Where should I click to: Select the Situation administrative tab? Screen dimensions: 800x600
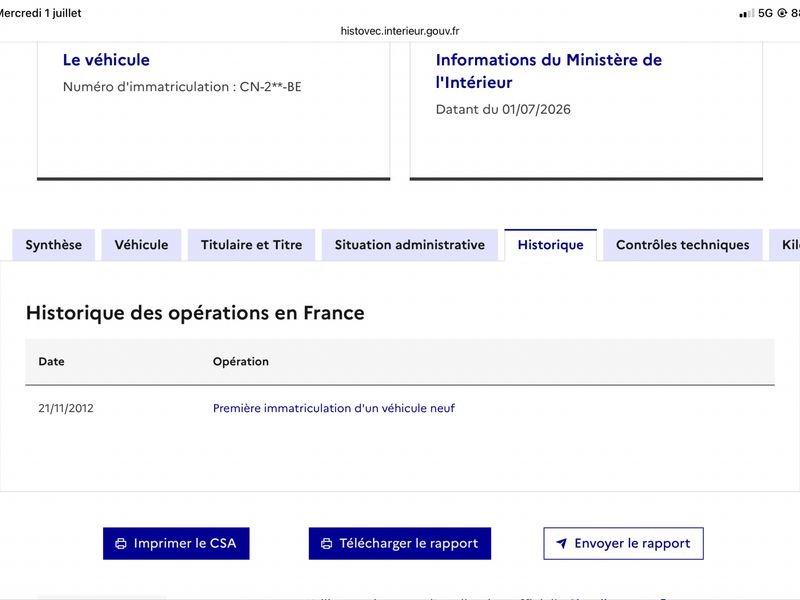tap(410, 245)
